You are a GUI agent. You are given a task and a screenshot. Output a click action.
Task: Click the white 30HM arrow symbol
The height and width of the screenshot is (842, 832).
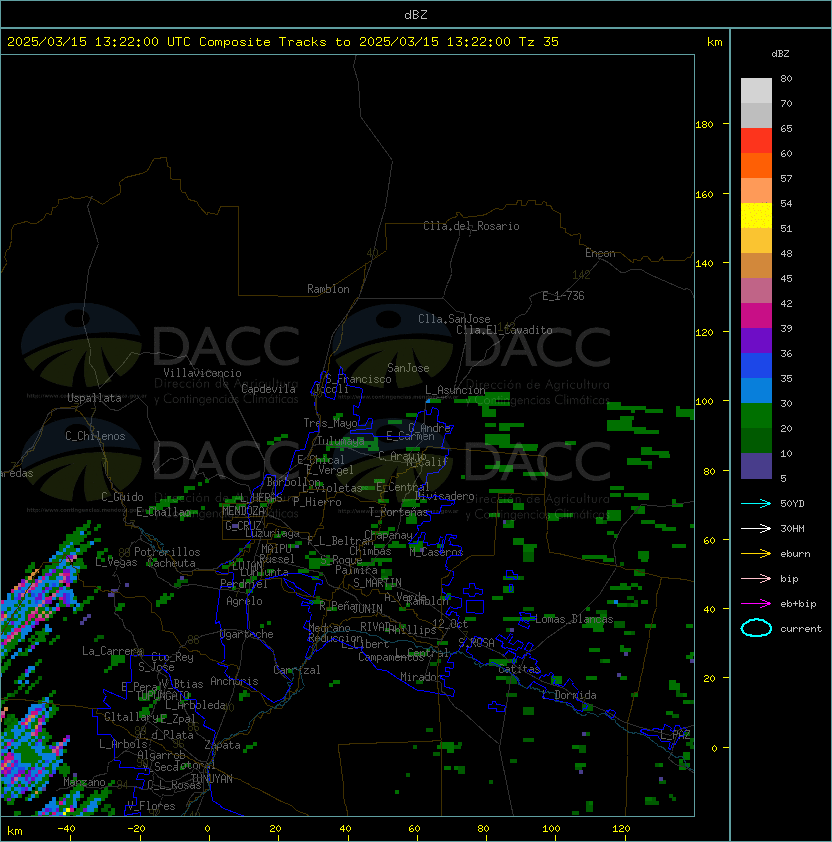[x=756, y=529]
